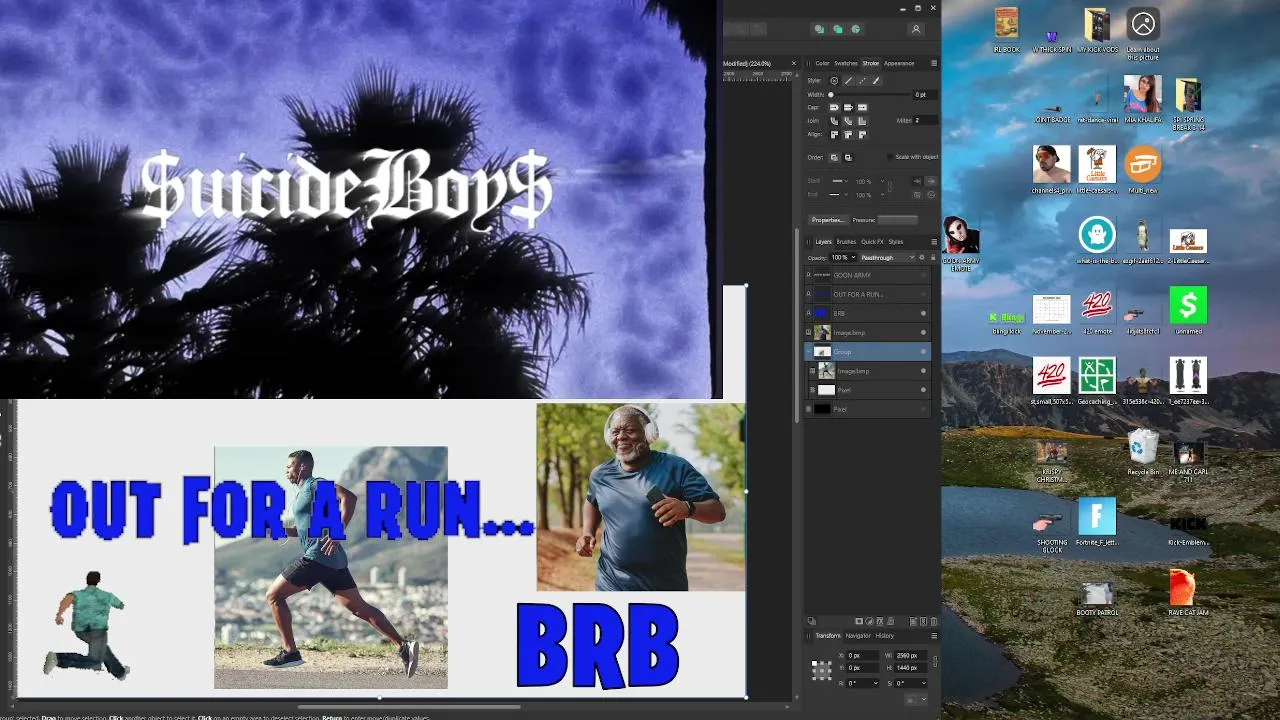The height and width of the screenshot is (720, 1280).
Task: Click the Pressure curve box
Action: tap(897, 220)
